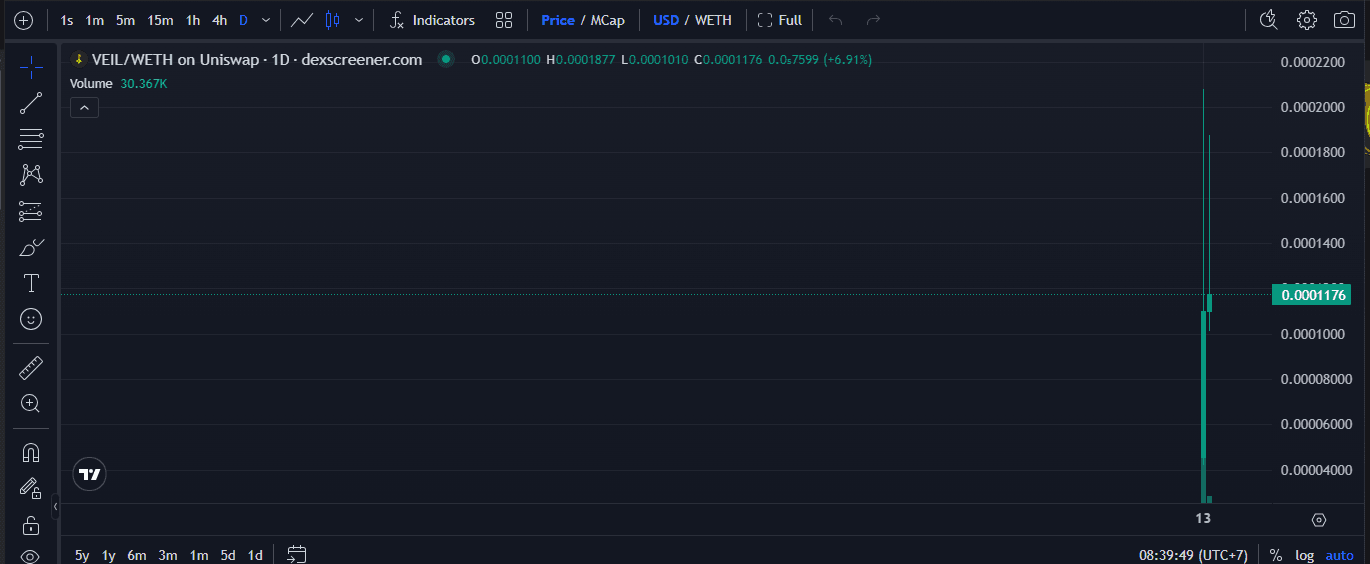Click the Volume 30.367K indicator label
The height and width of the screenshot is (564, 1370).
click(x=119, y=84)
